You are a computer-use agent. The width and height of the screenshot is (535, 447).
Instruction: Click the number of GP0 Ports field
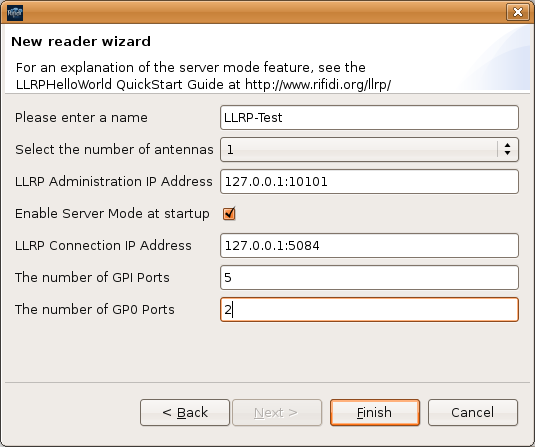[370, 309]
